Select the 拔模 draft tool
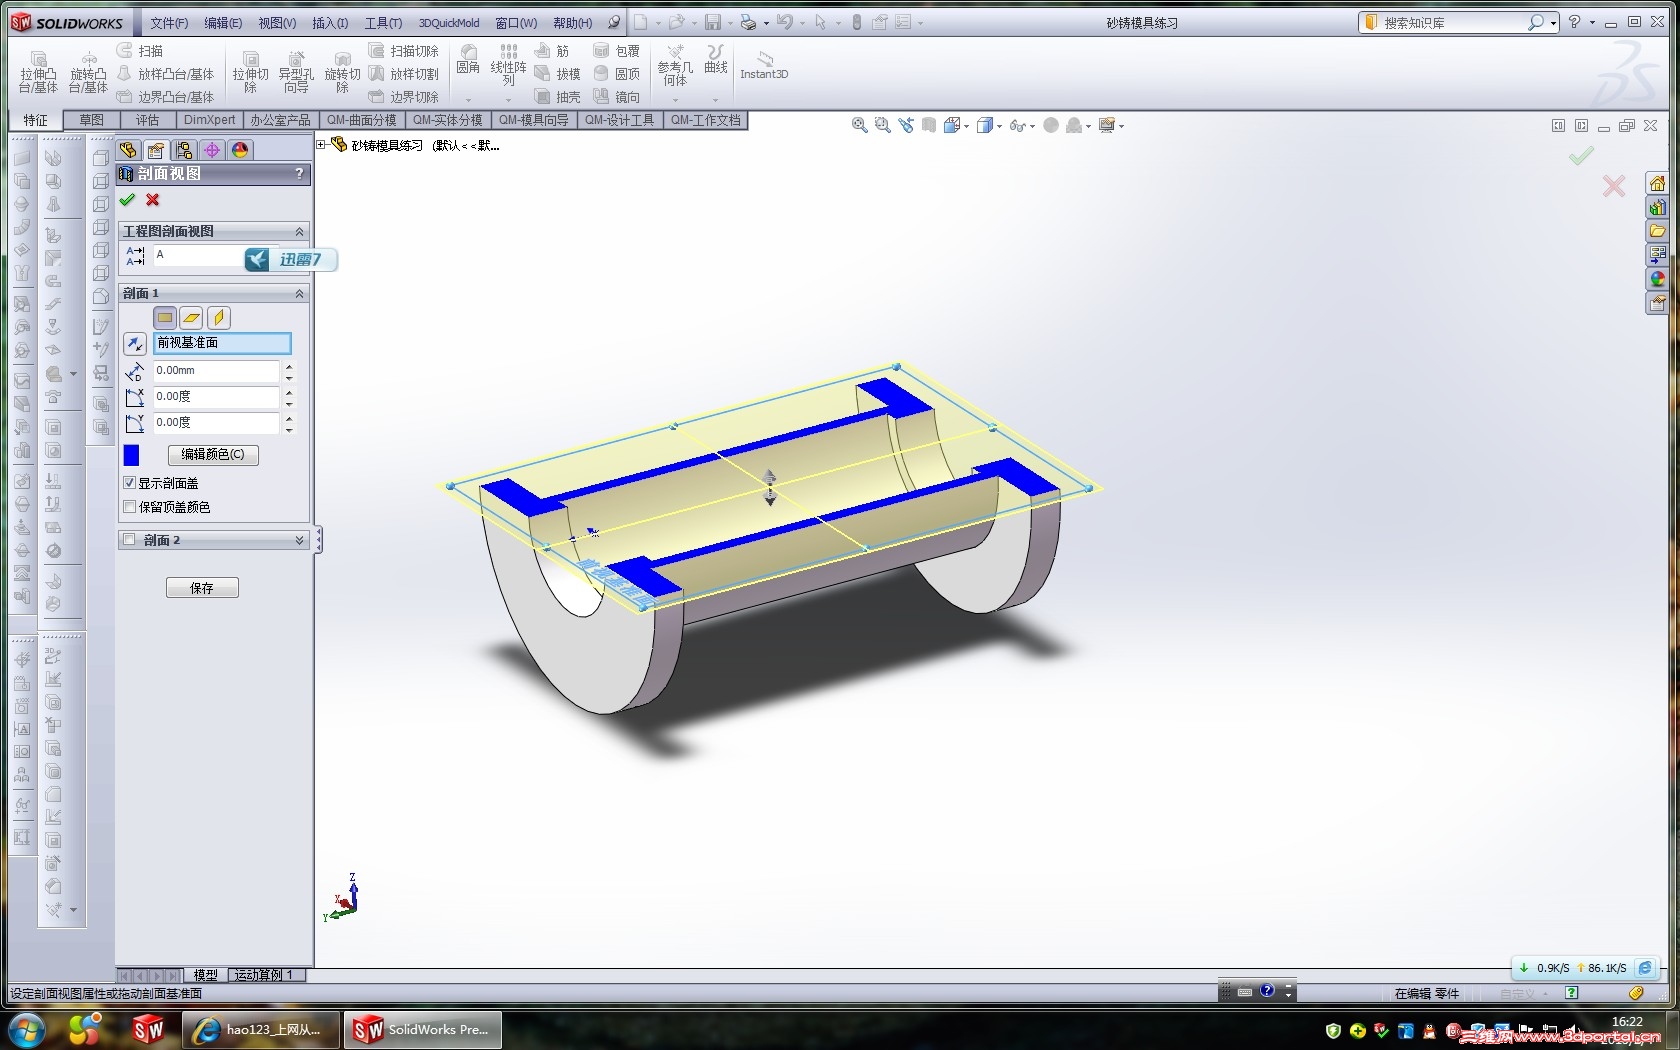 [557, 74]
